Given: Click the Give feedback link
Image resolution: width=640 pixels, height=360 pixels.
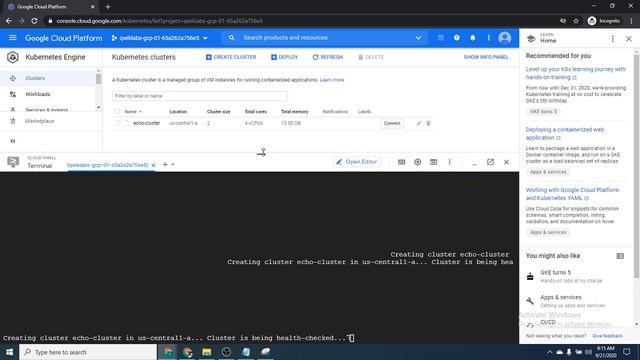Looking at the screenshot, I should (x=607, y=336).
